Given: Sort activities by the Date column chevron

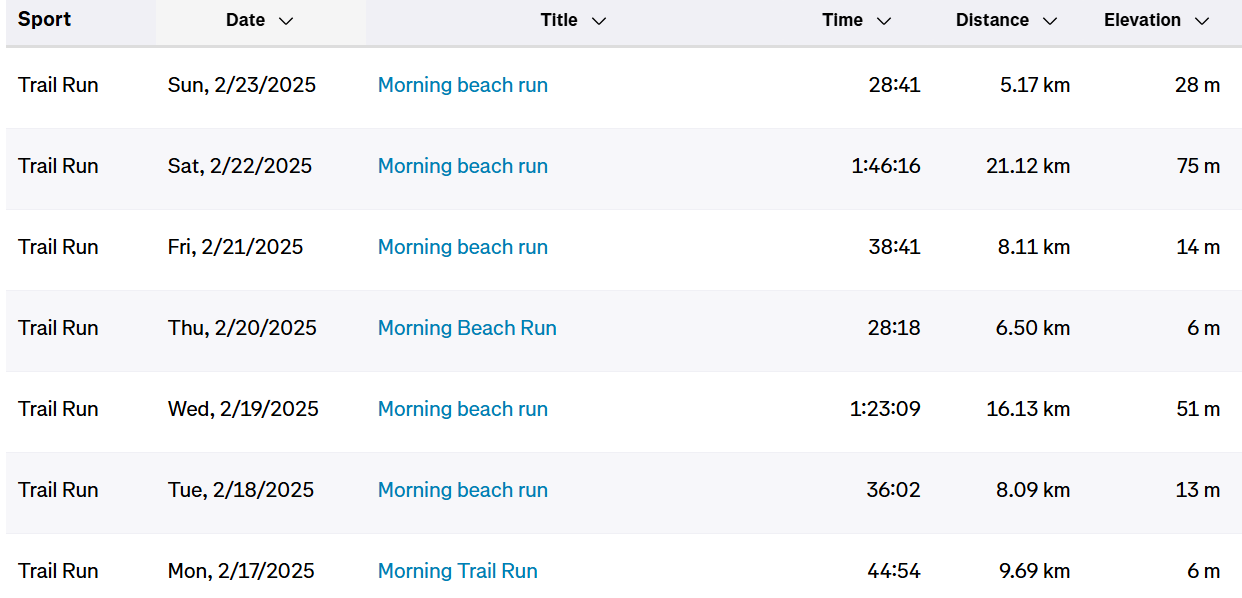Looking at the screenshot, I should pos(286,21).
